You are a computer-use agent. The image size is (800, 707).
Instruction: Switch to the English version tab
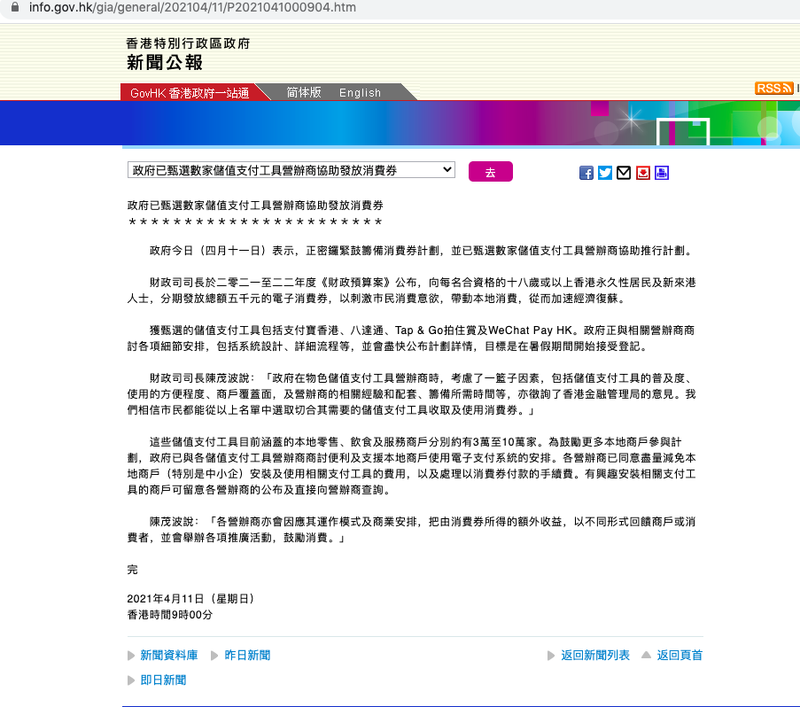360,93
